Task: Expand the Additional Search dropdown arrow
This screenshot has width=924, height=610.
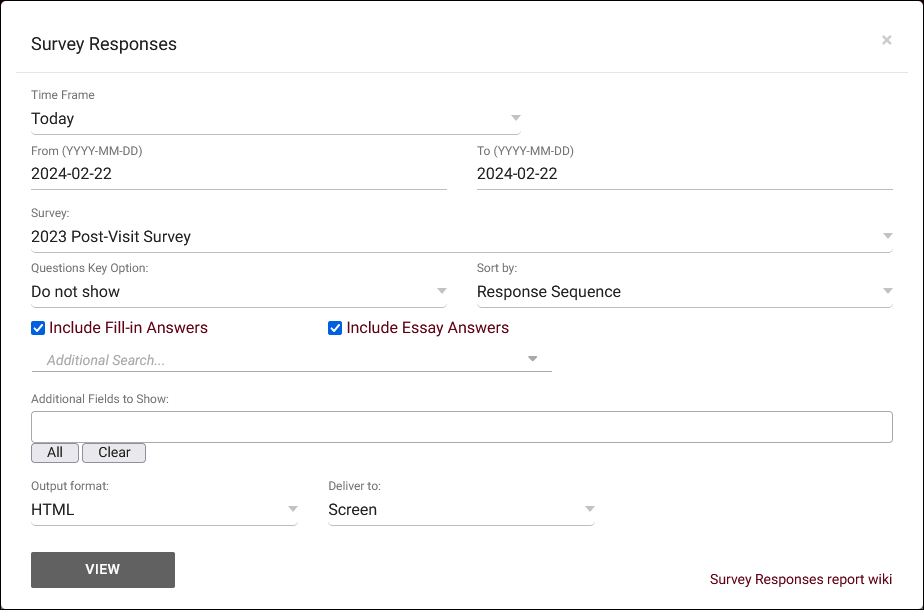Action: point(533,359)
